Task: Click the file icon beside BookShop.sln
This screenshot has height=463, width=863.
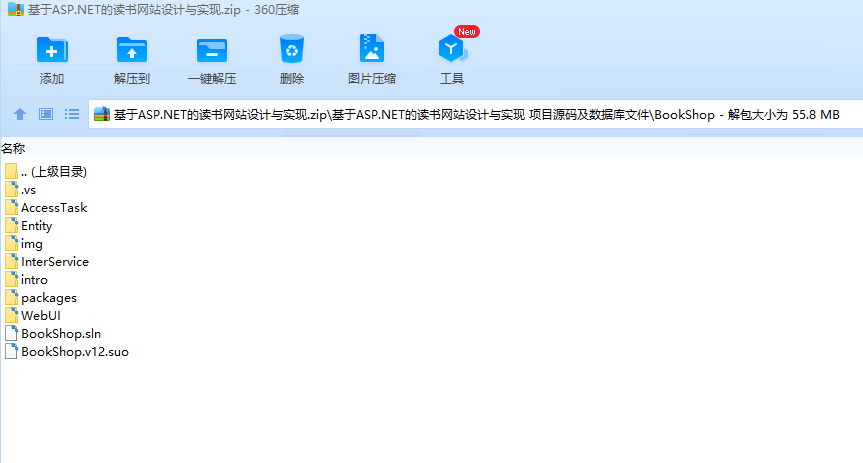Action: click(x=11, y=334)
